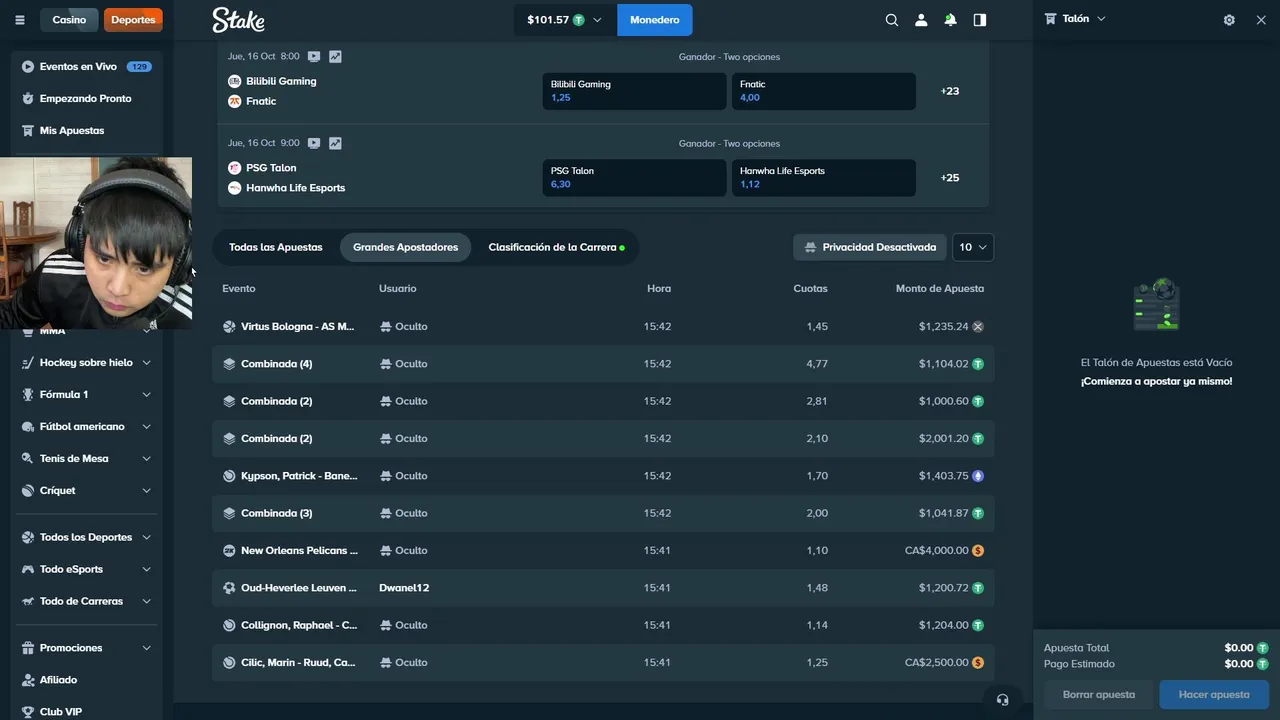Image resolution: width=1280 pixels, height=720 pixels.
Task: Open bet slip settings gear
Action: 1229,20
